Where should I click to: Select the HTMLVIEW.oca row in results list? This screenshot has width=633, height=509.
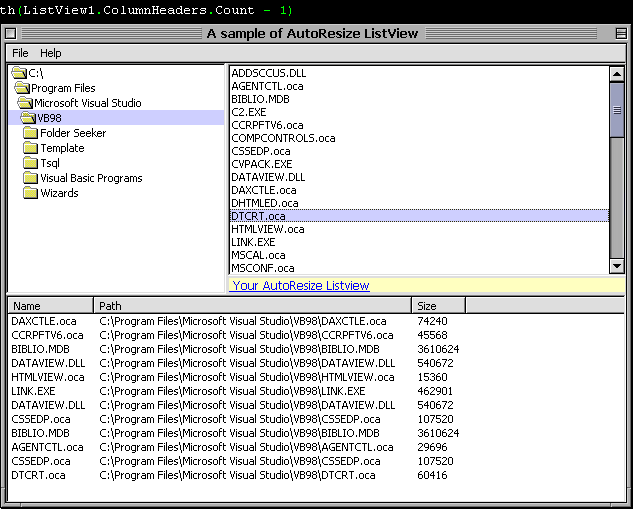point(48,377)
